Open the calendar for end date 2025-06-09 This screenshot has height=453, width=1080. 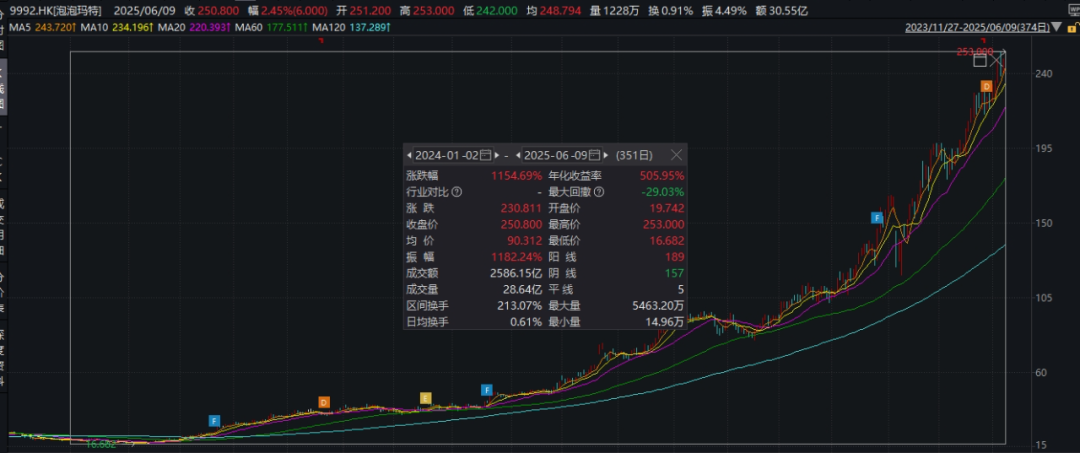[x=595, y=156]
